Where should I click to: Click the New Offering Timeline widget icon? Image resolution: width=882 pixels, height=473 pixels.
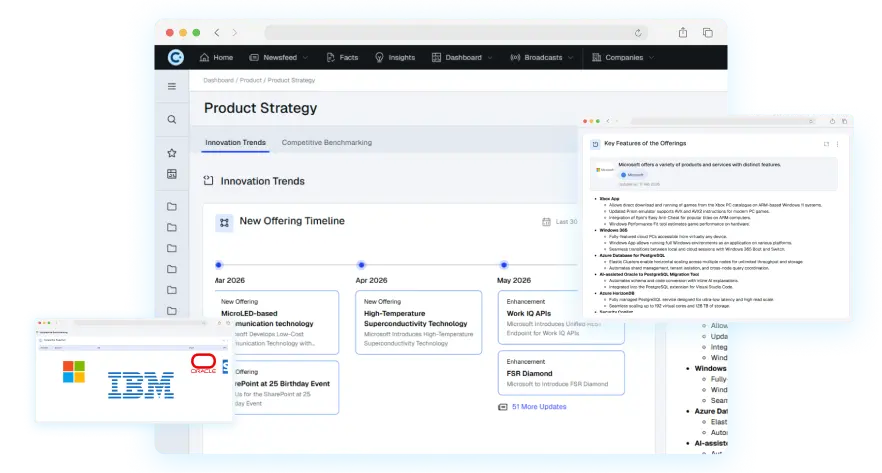(x=224, y=222)
